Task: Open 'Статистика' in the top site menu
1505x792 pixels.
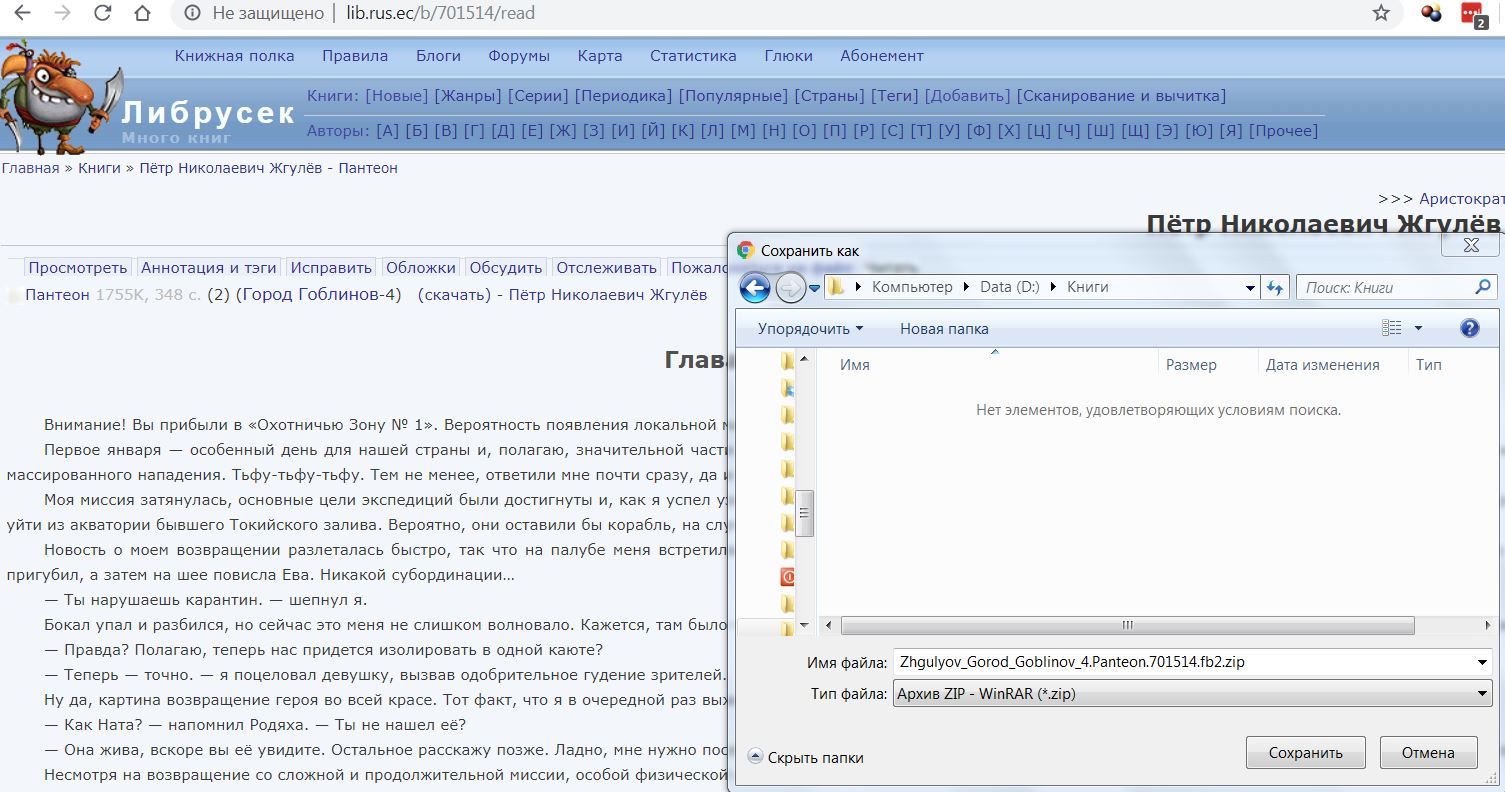Action: point(693,56)
